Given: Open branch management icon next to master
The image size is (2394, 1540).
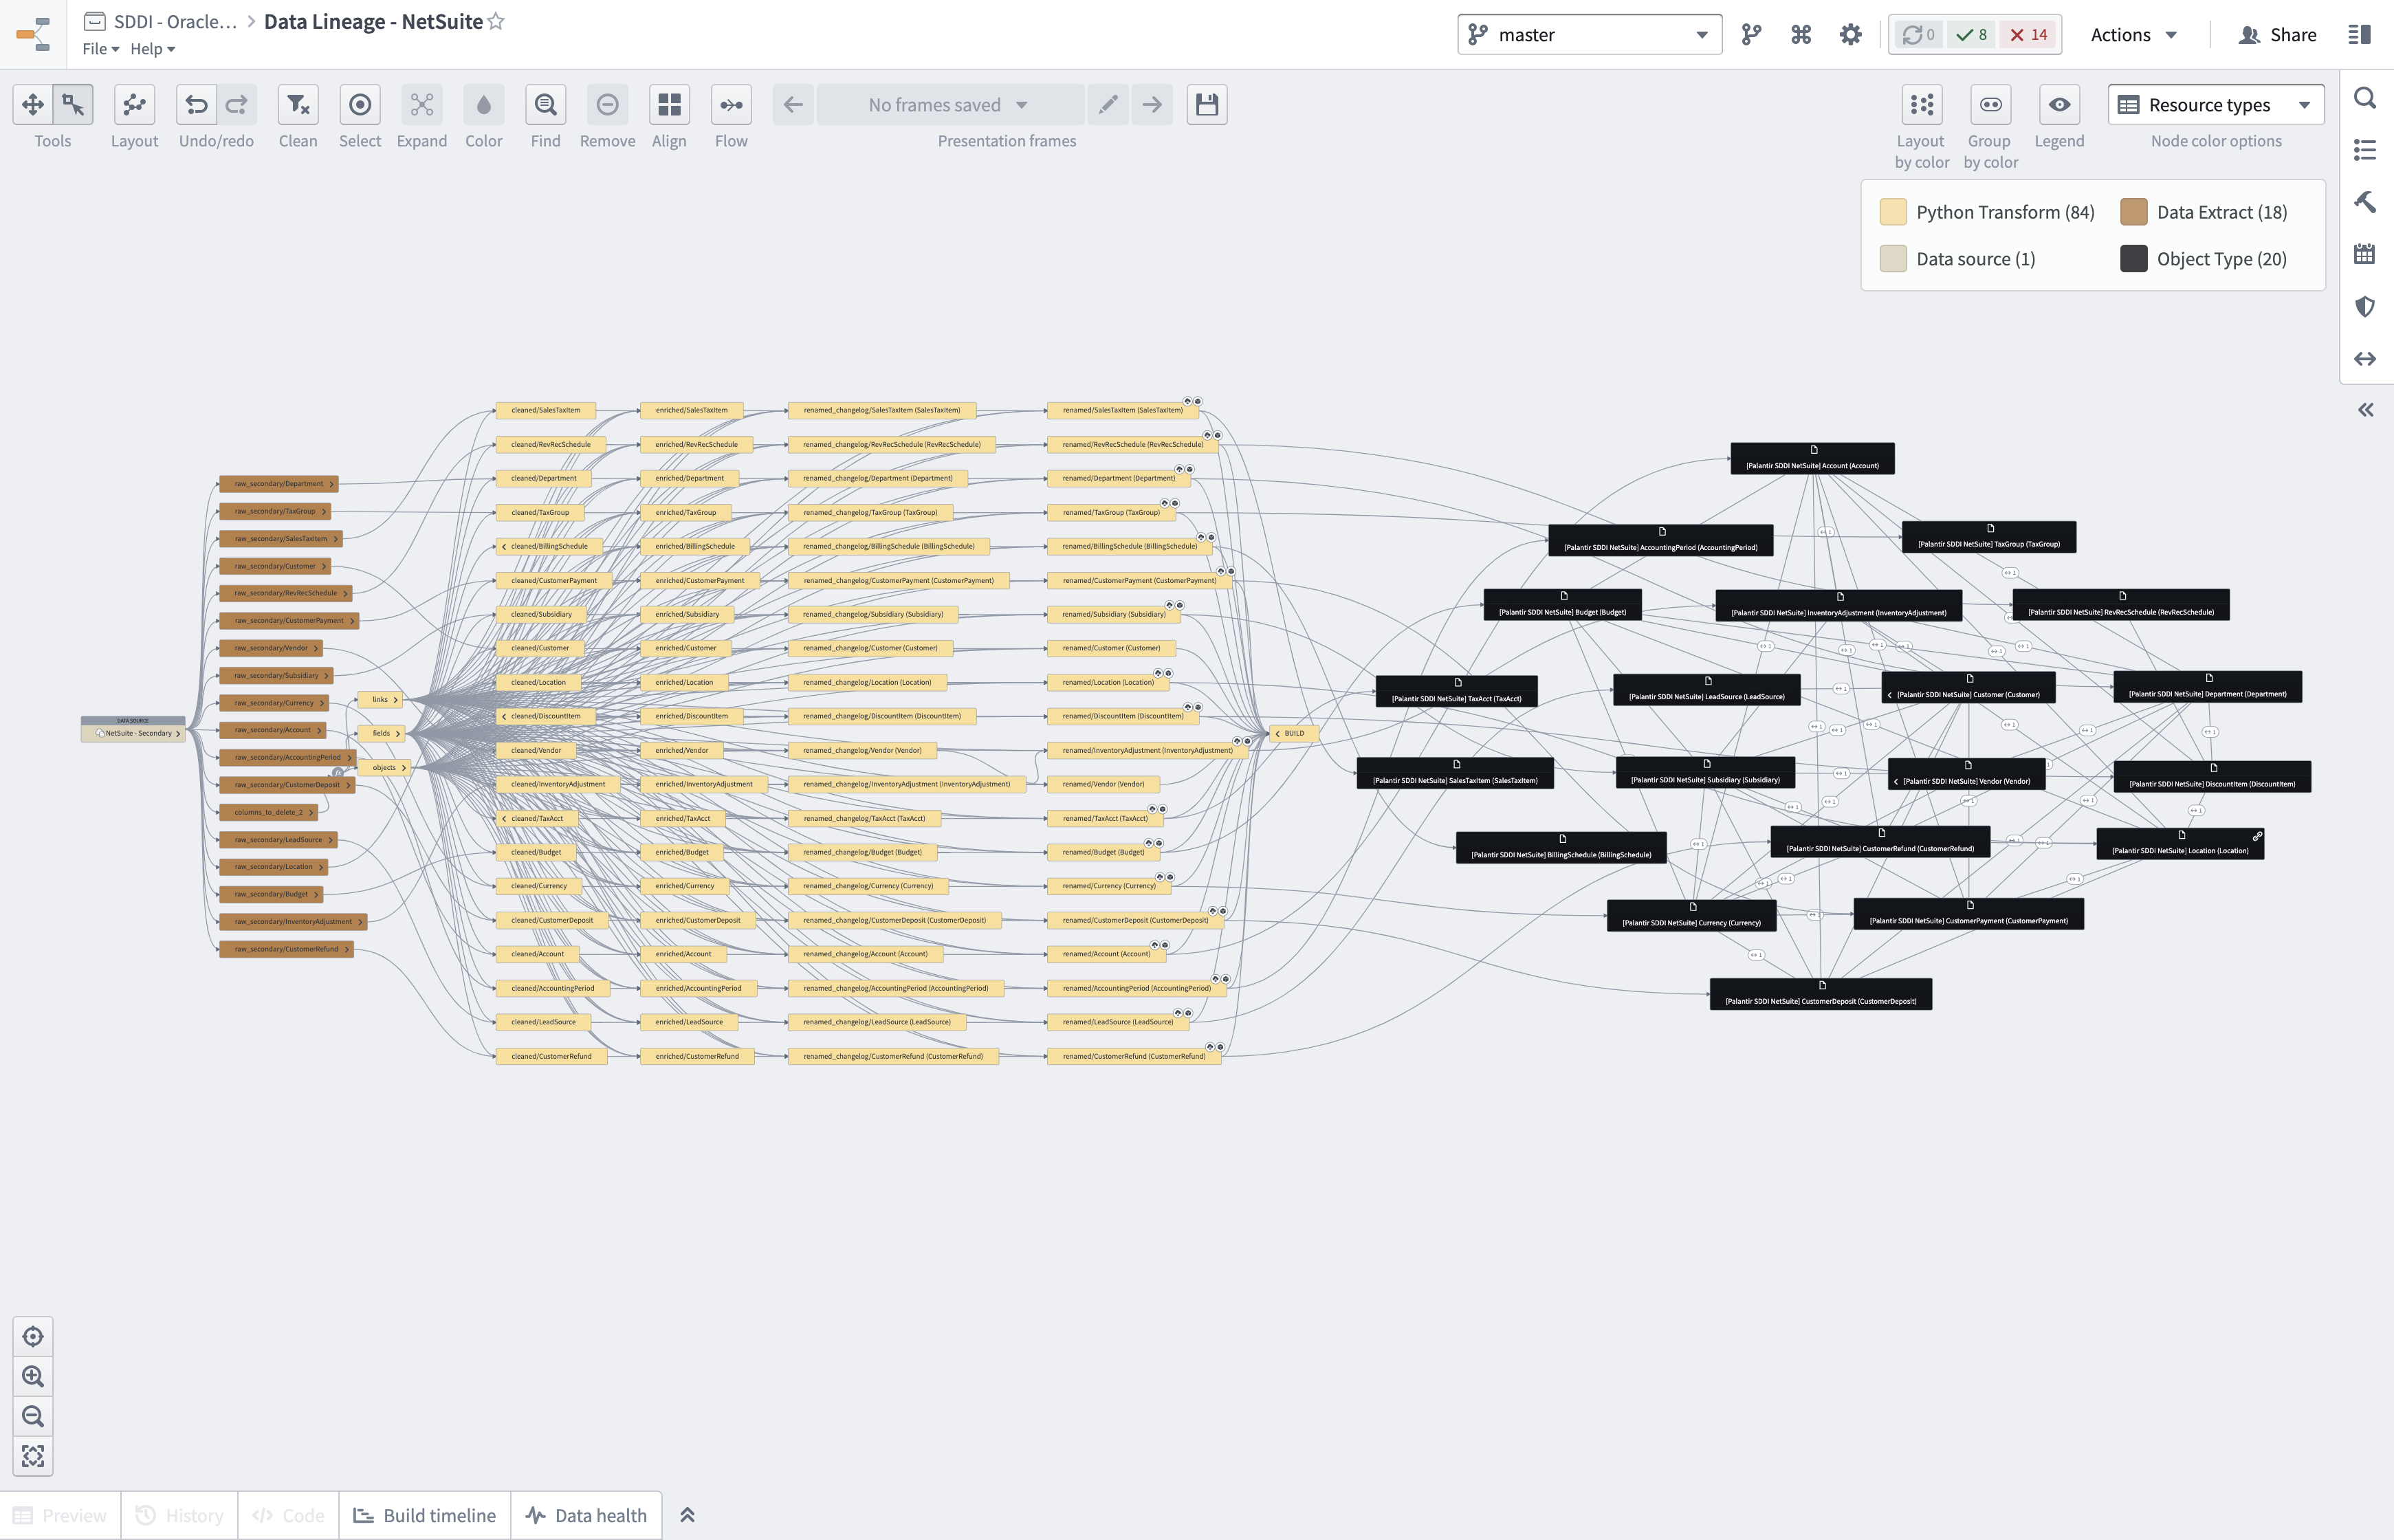Looking at the screenshot, I should [x=1751, y=35].
